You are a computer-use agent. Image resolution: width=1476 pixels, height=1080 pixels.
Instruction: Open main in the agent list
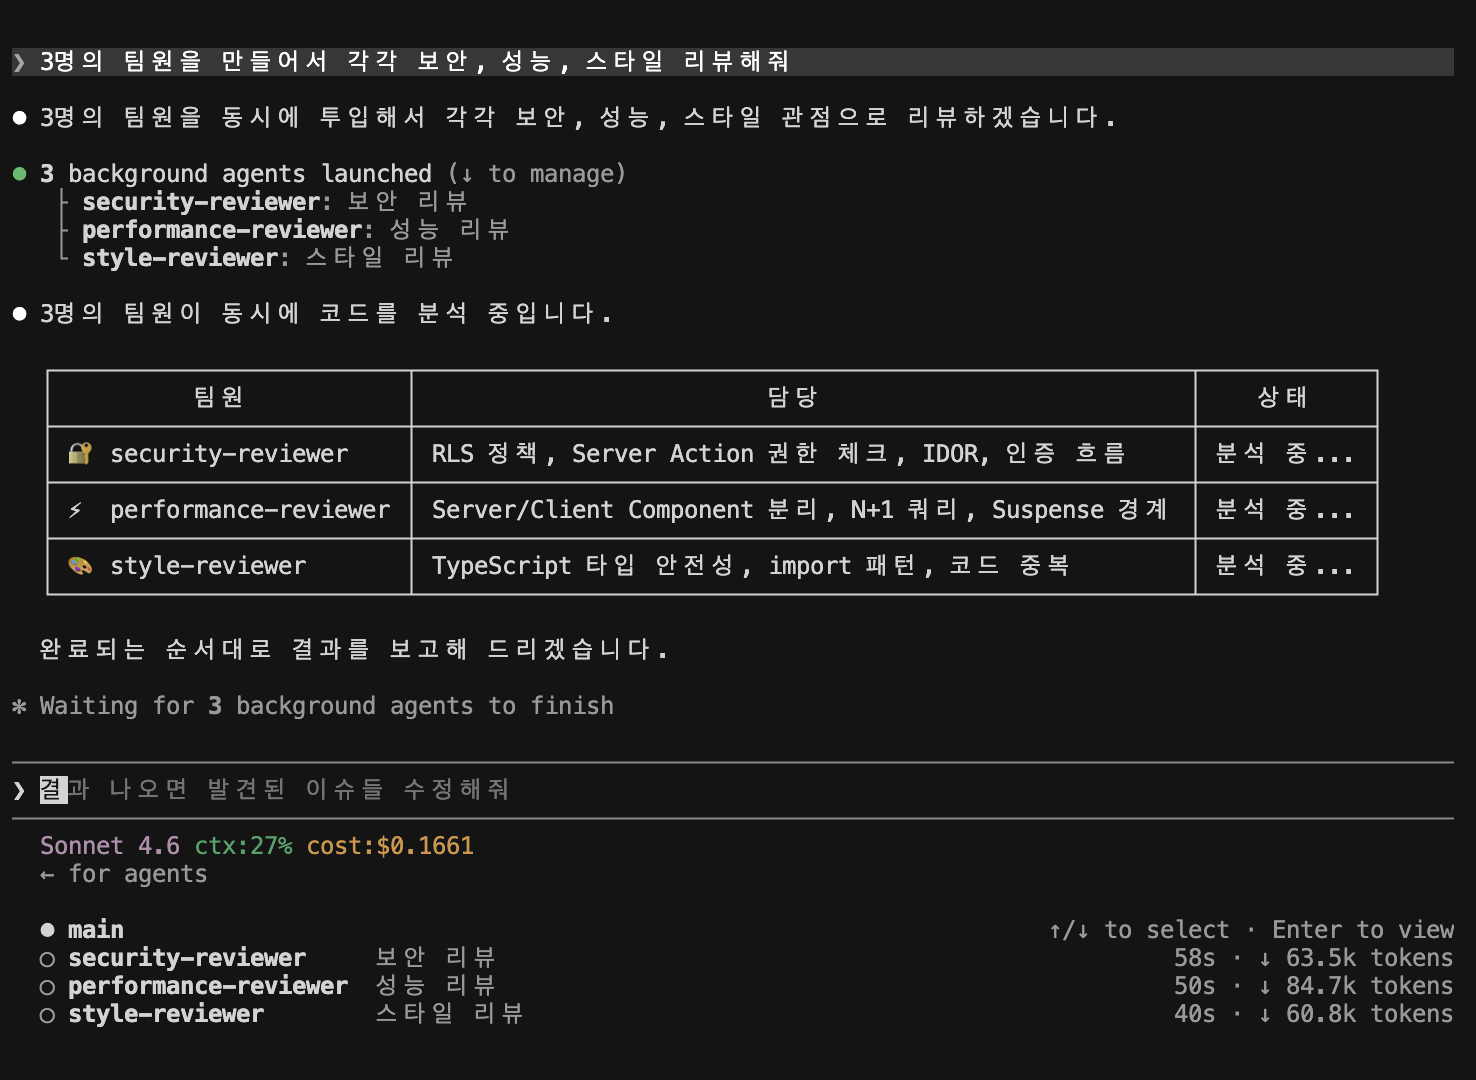click(96, 930)
